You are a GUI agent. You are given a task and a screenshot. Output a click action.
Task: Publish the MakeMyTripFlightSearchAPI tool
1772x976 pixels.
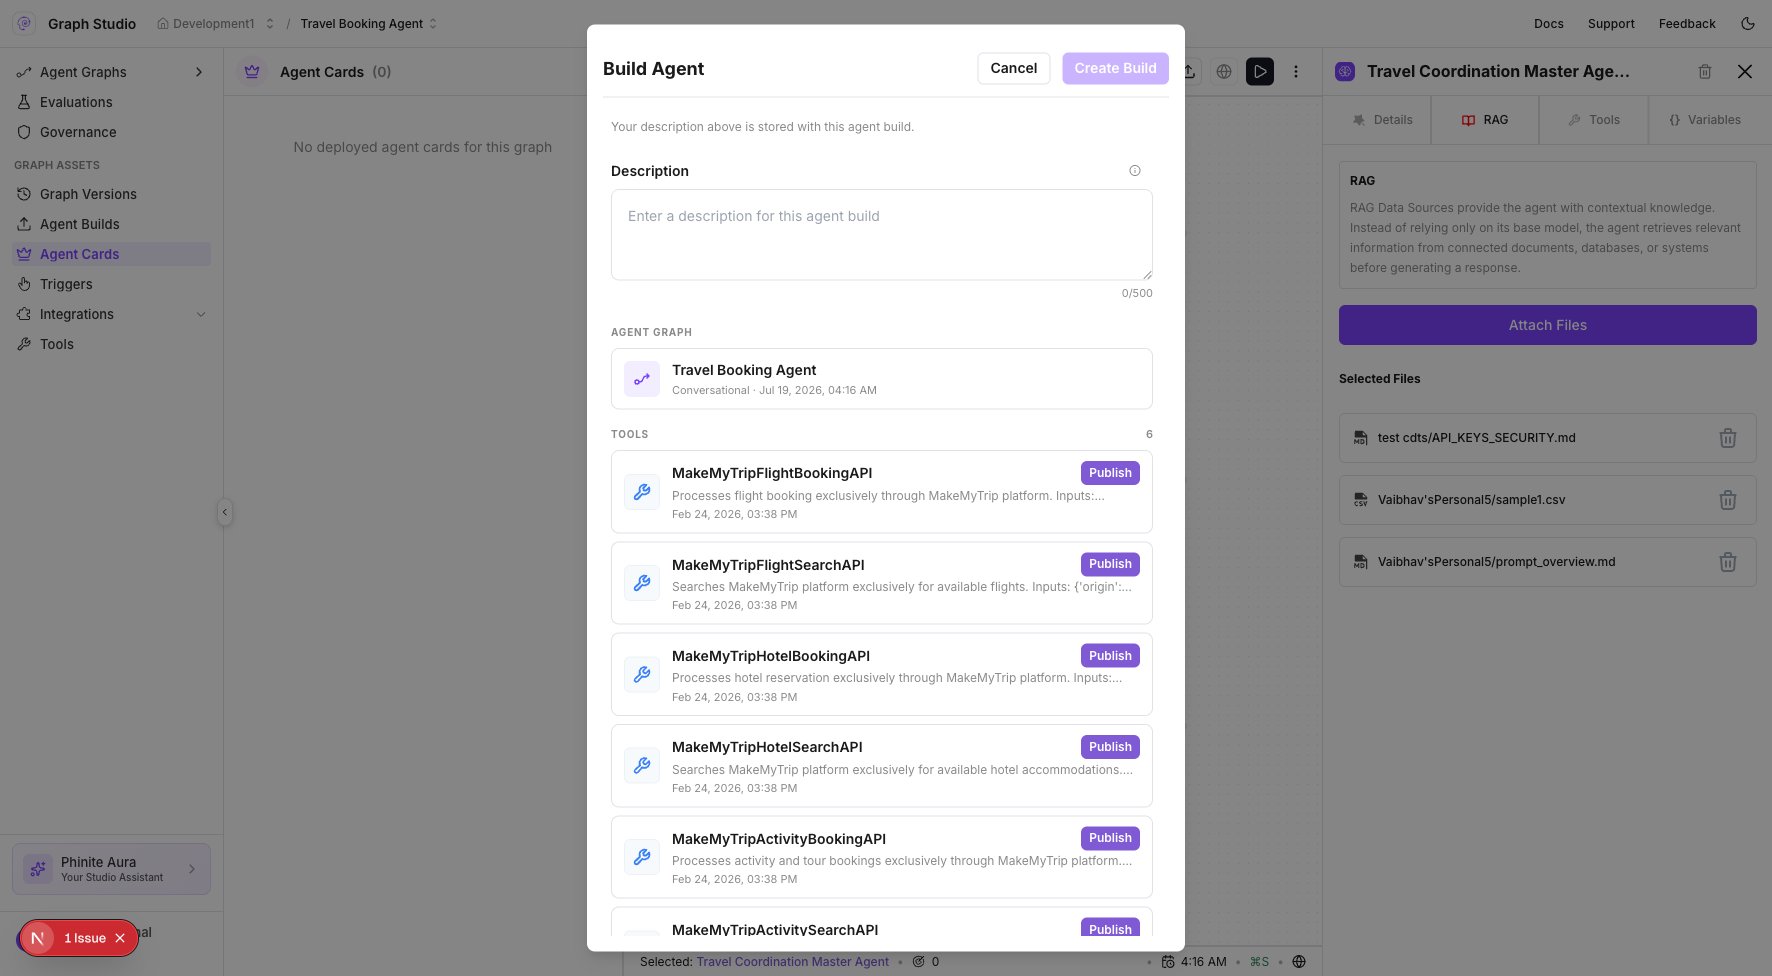pyautogui.click(x=1110, y=564)
